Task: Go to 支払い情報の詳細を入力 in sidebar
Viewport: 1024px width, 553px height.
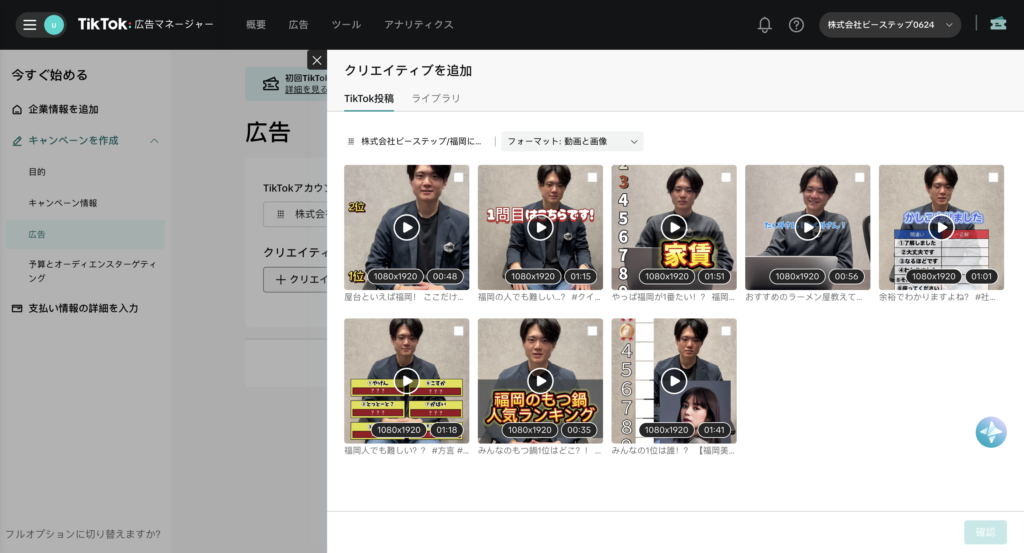Action: coord(83,308)
